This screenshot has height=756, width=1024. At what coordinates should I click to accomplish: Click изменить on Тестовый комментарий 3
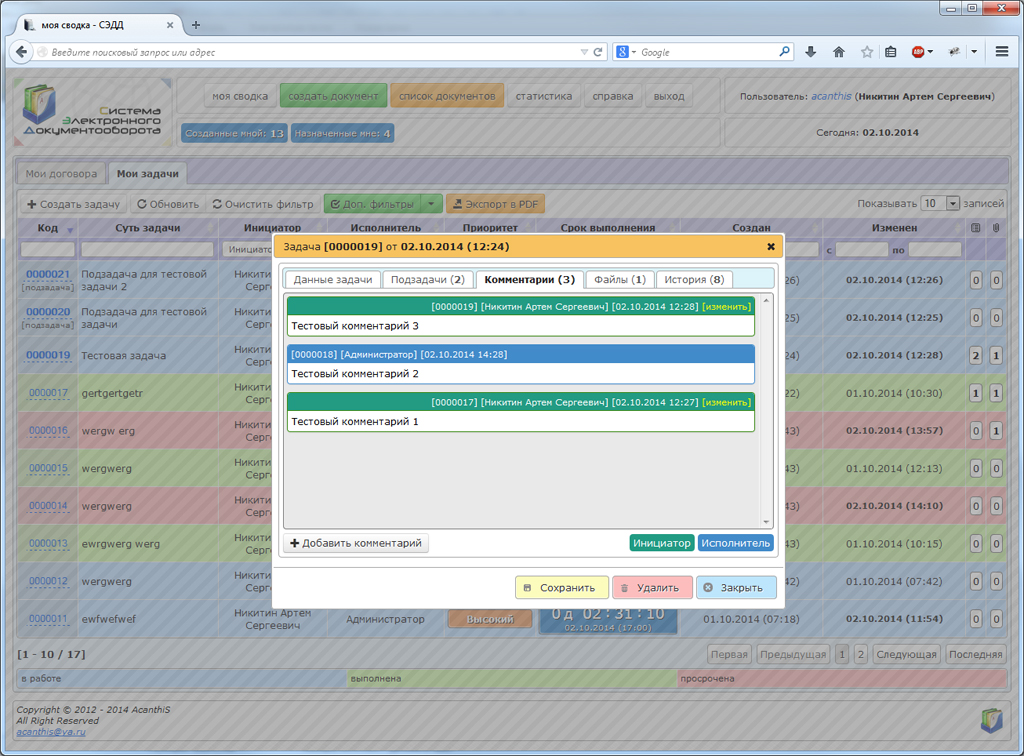[x=726, y=307]
